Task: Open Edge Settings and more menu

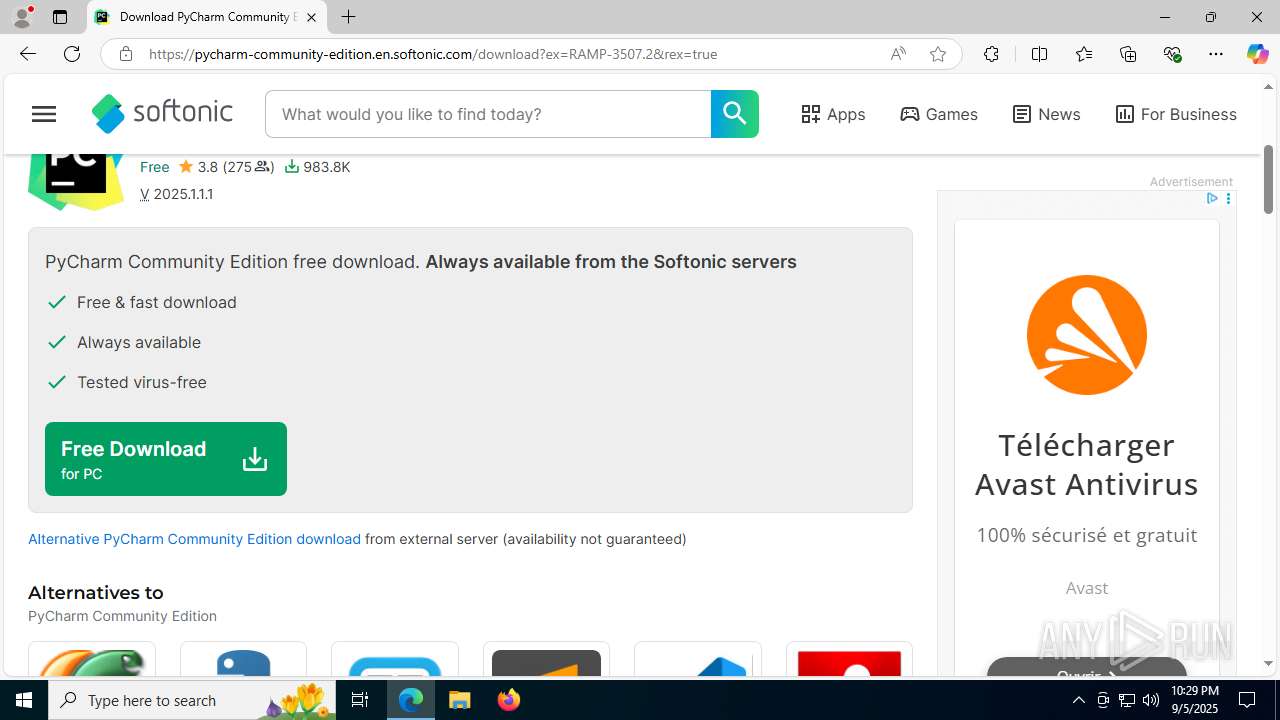Action: coord(1216,54)
